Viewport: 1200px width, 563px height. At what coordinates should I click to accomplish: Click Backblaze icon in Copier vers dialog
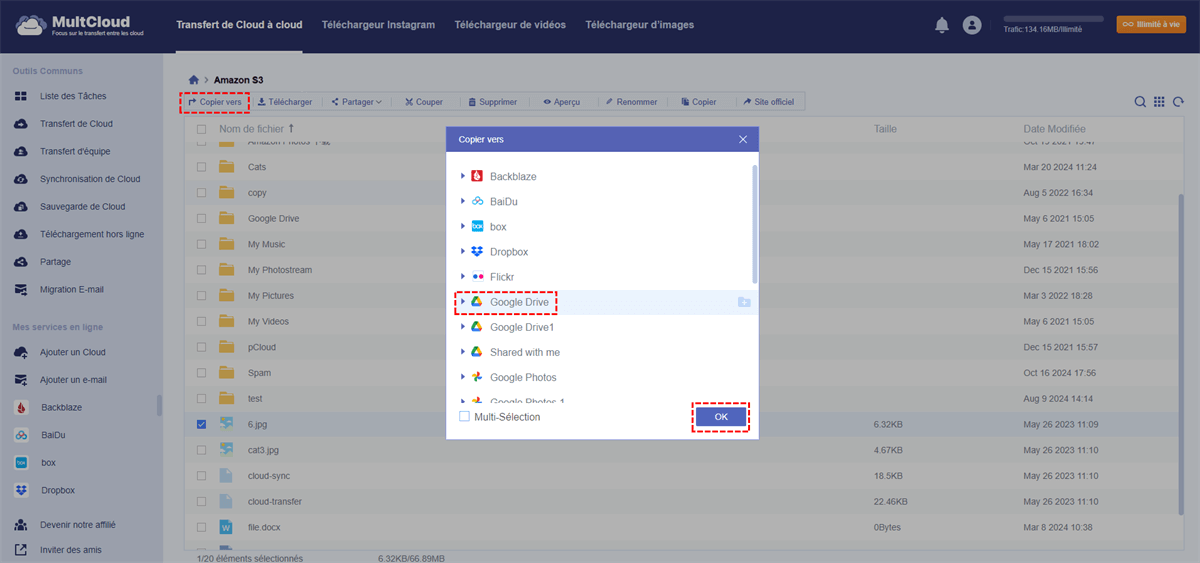click(478, 176)
